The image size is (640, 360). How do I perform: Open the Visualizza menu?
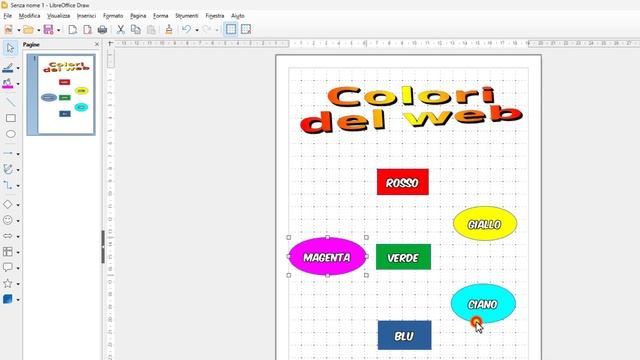tap(58, 16)
